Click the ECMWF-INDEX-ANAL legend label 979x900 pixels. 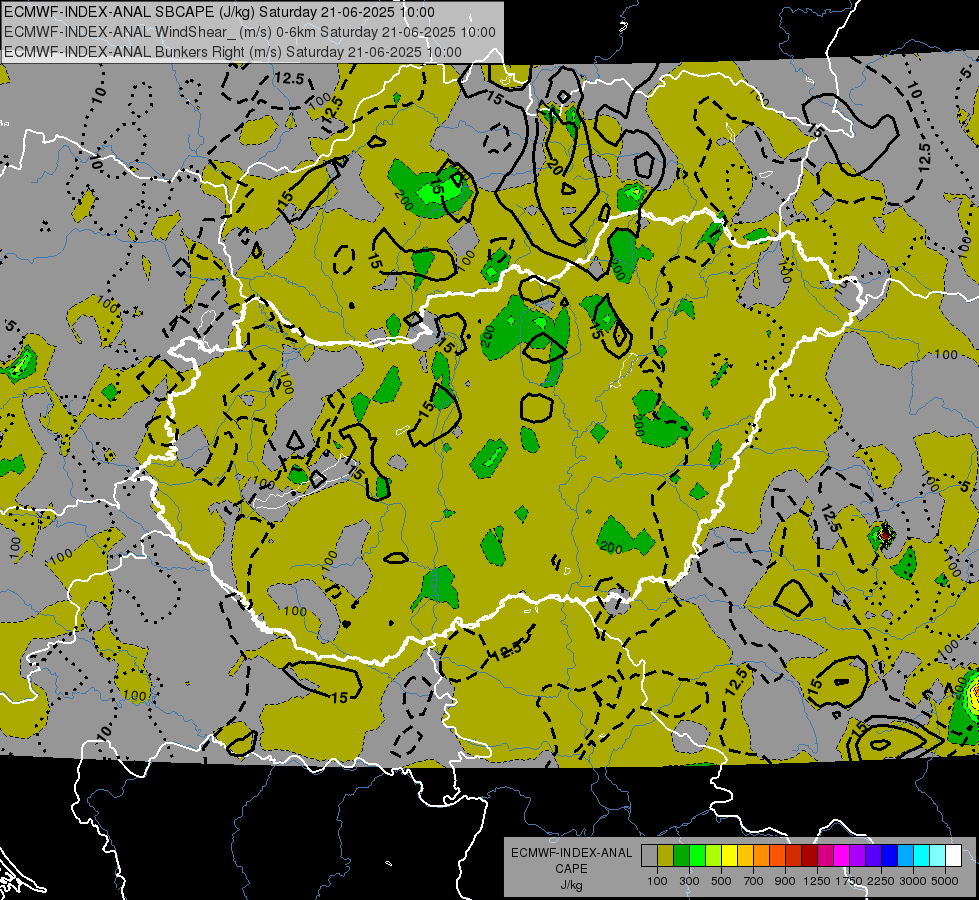(571, 853)
